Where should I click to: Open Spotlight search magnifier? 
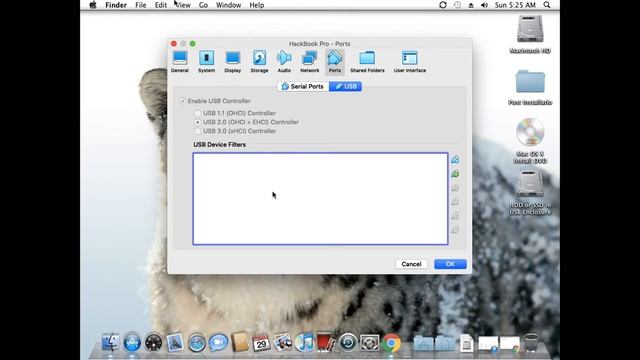(x=547, y=5)
